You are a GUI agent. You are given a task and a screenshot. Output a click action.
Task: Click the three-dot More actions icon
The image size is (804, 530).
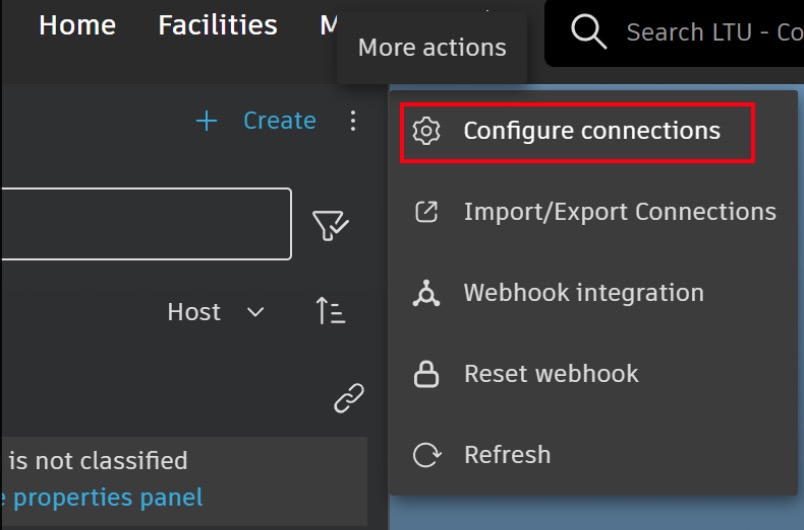(x=352, y=121)
